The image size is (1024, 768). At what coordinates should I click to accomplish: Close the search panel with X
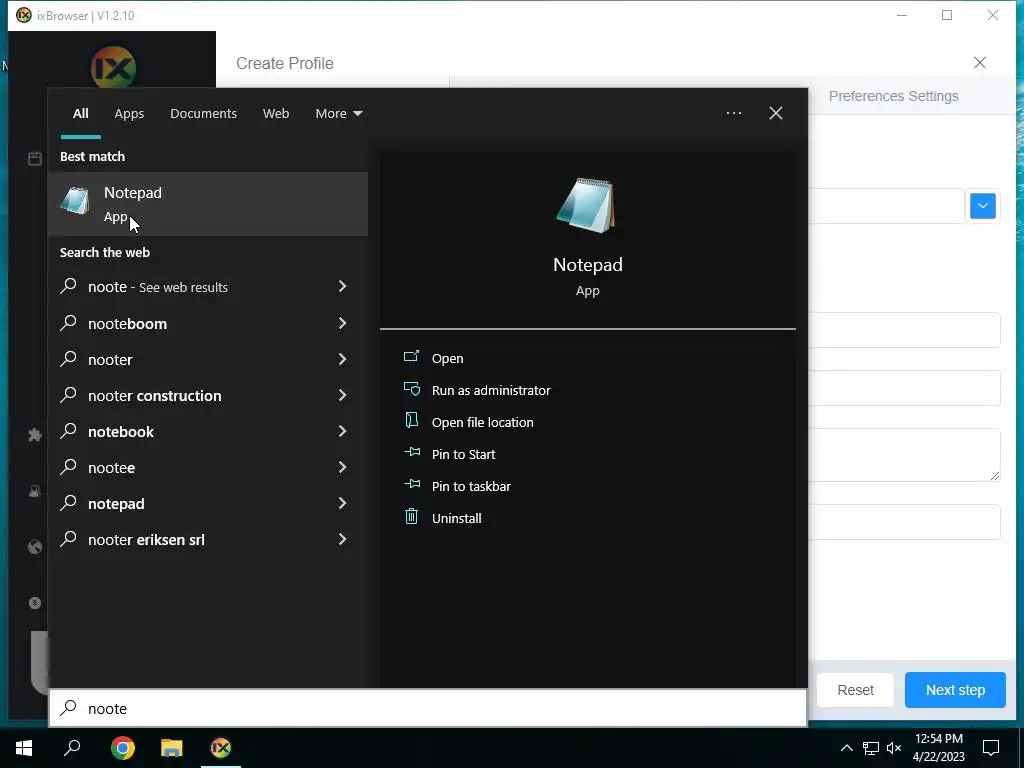(775, 113)
